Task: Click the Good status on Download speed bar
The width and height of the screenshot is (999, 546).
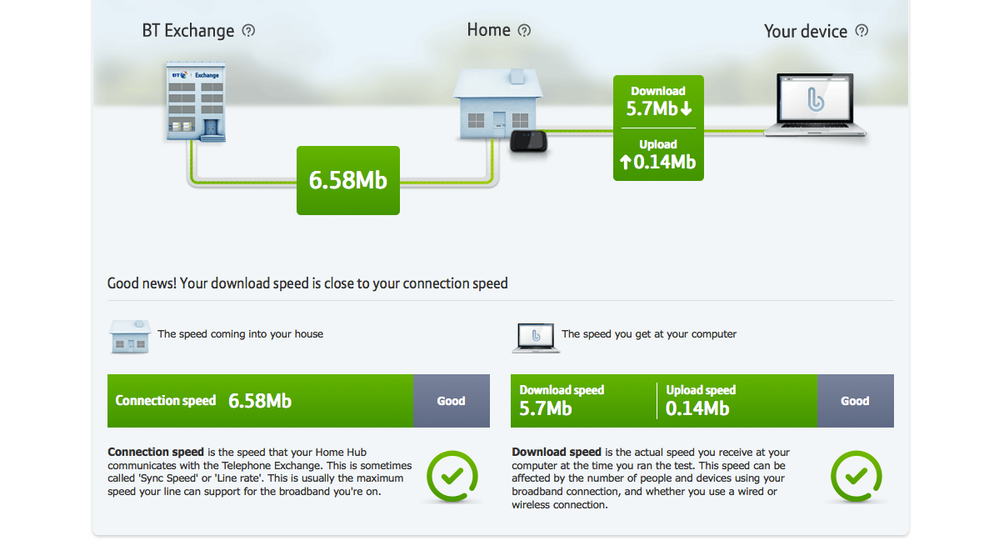Action: click(x=855, y=401)
